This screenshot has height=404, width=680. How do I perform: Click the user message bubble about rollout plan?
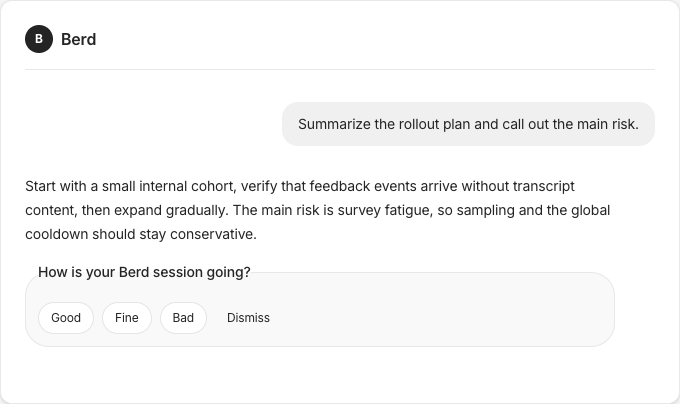[x=468, y=124]
